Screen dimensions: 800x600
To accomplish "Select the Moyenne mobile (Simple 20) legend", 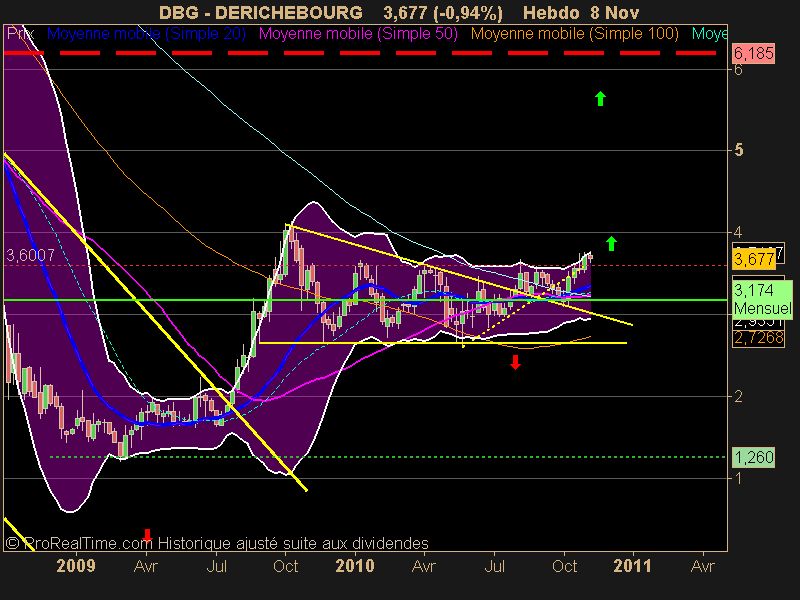I will (146, 34).
